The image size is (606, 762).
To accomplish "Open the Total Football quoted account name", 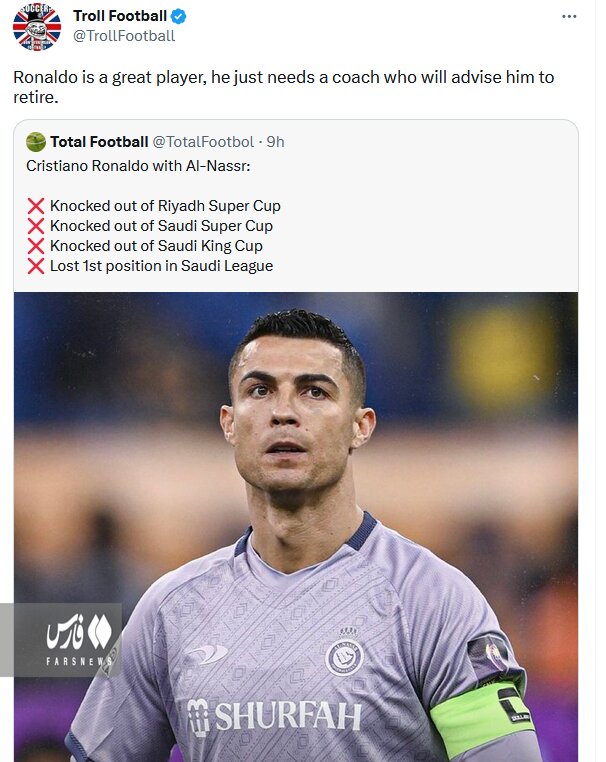I will 99,142.
